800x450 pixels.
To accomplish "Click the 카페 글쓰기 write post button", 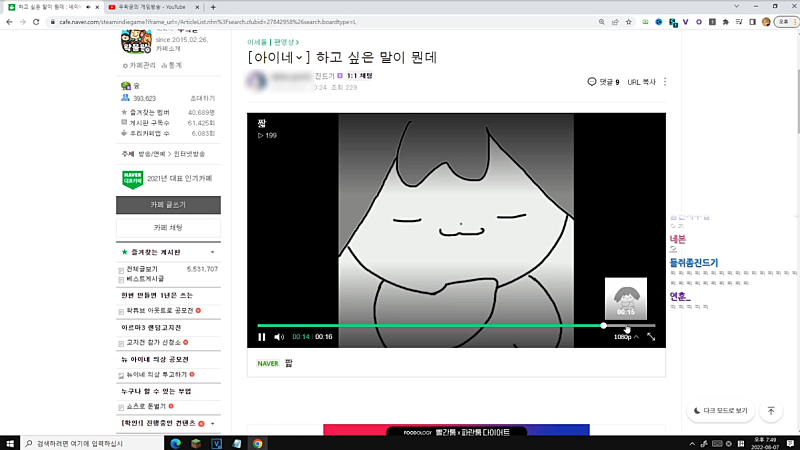I will pyautogui.click(x=167, y=204).
